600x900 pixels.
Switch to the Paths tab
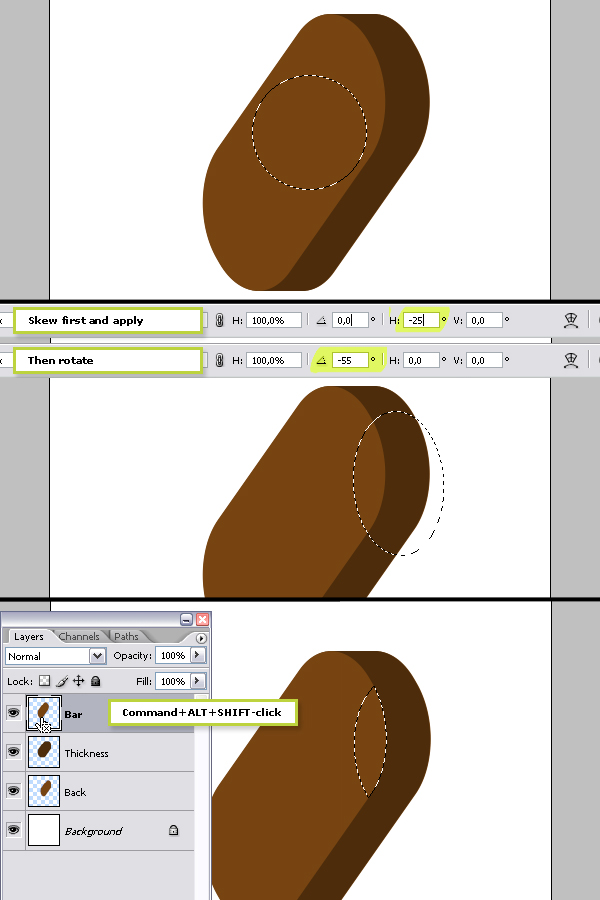pyautogui.click(x=126, y=637)
